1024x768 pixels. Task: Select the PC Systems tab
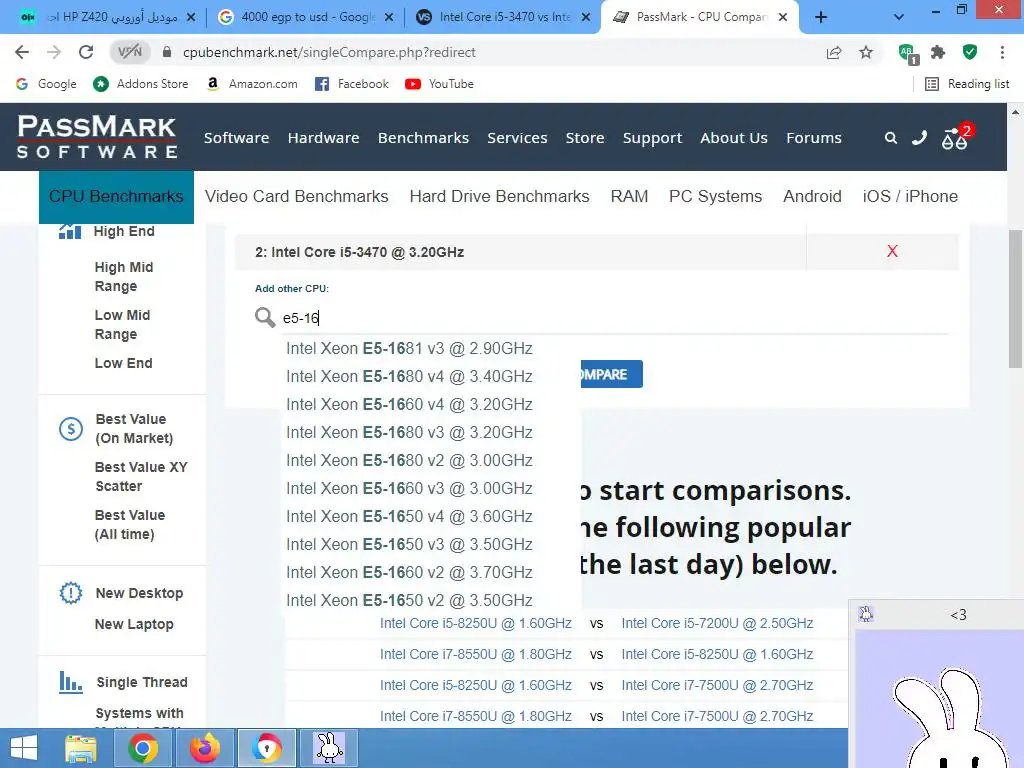click(x=715, y=197)
